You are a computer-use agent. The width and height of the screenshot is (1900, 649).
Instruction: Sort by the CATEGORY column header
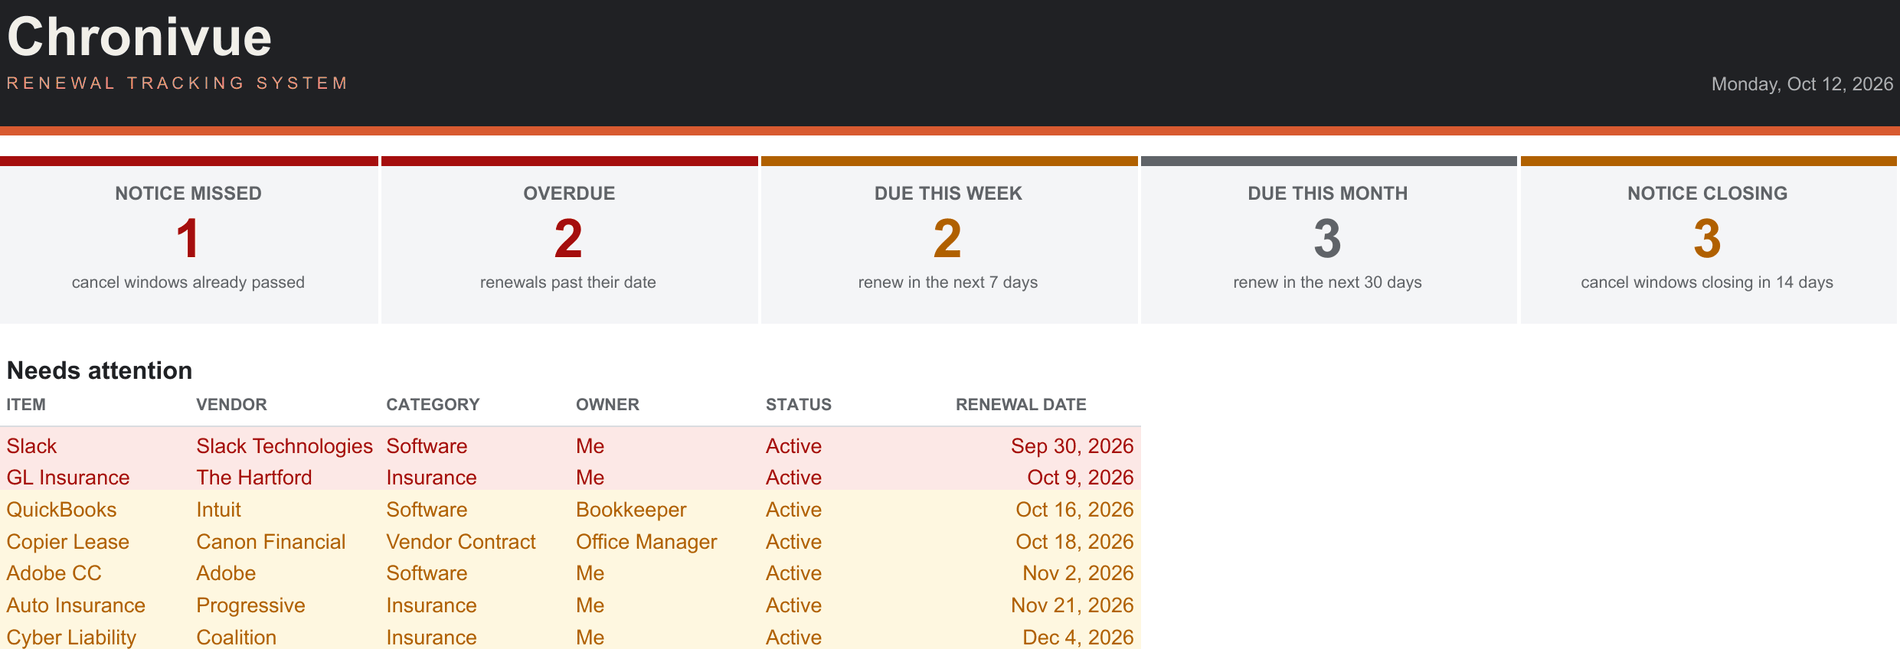(x=433, y=404)
